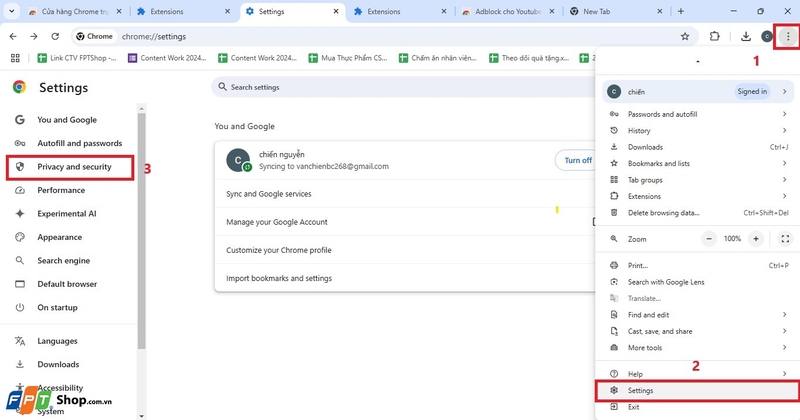Viewport: 800px width, 420px height.
Task: Open the Chrome three-dot menu button
Action: pyautogui.click(x=788, y=36)
